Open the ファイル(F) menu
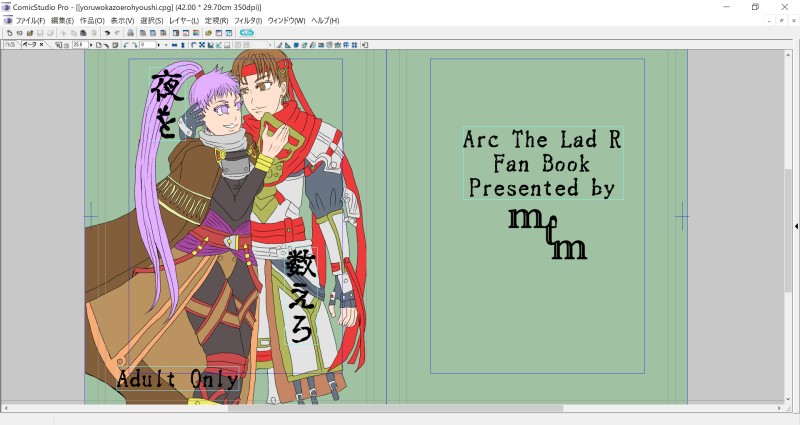800x425 pixels. coord(30,20)
